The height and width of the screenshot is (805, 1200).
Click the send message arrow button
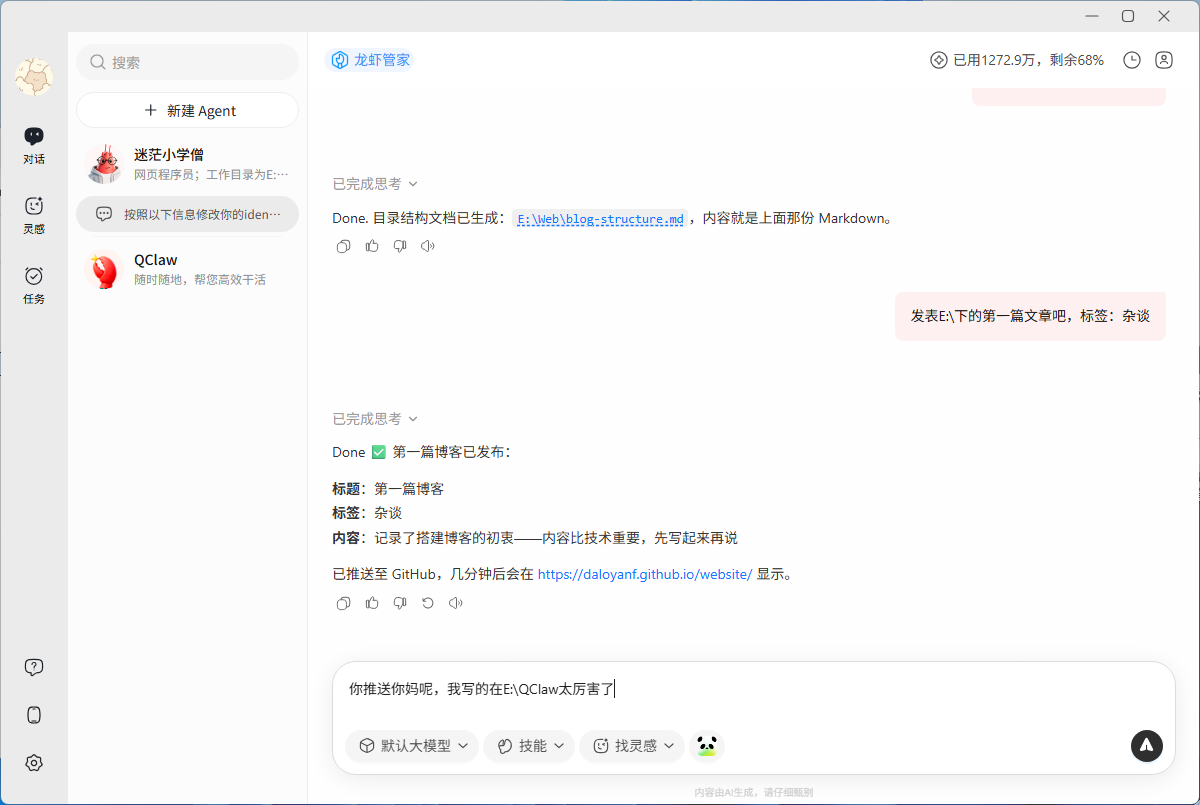(x=1147, y=745)
